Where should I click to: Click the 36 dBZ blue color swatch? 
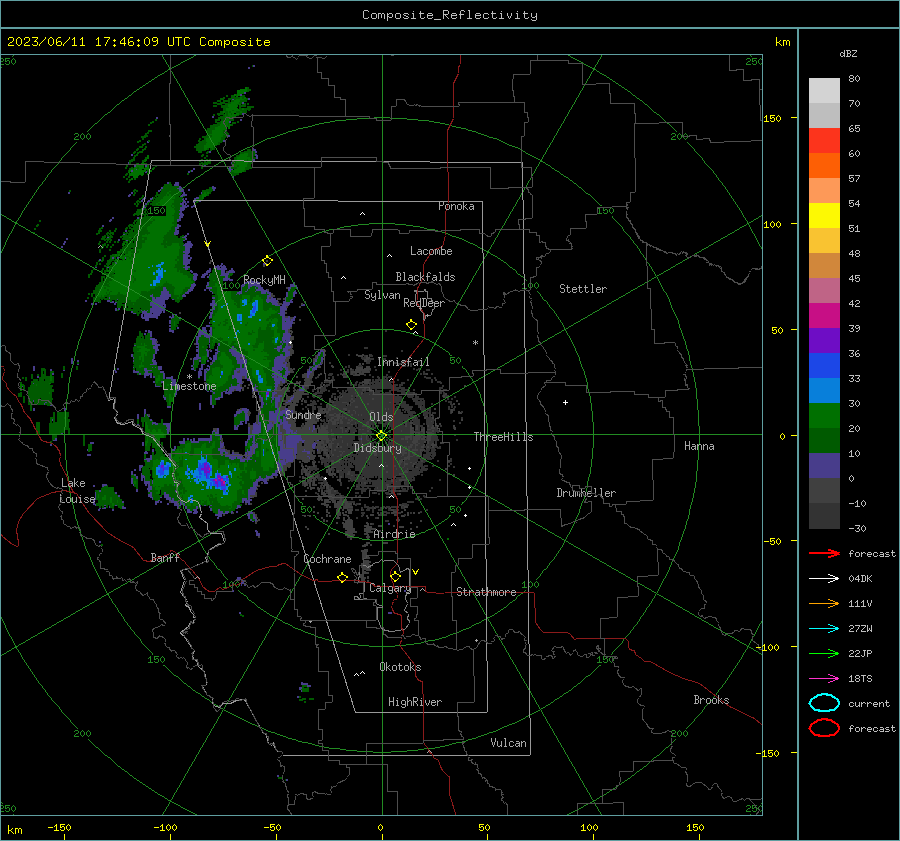tap(824, 366)
